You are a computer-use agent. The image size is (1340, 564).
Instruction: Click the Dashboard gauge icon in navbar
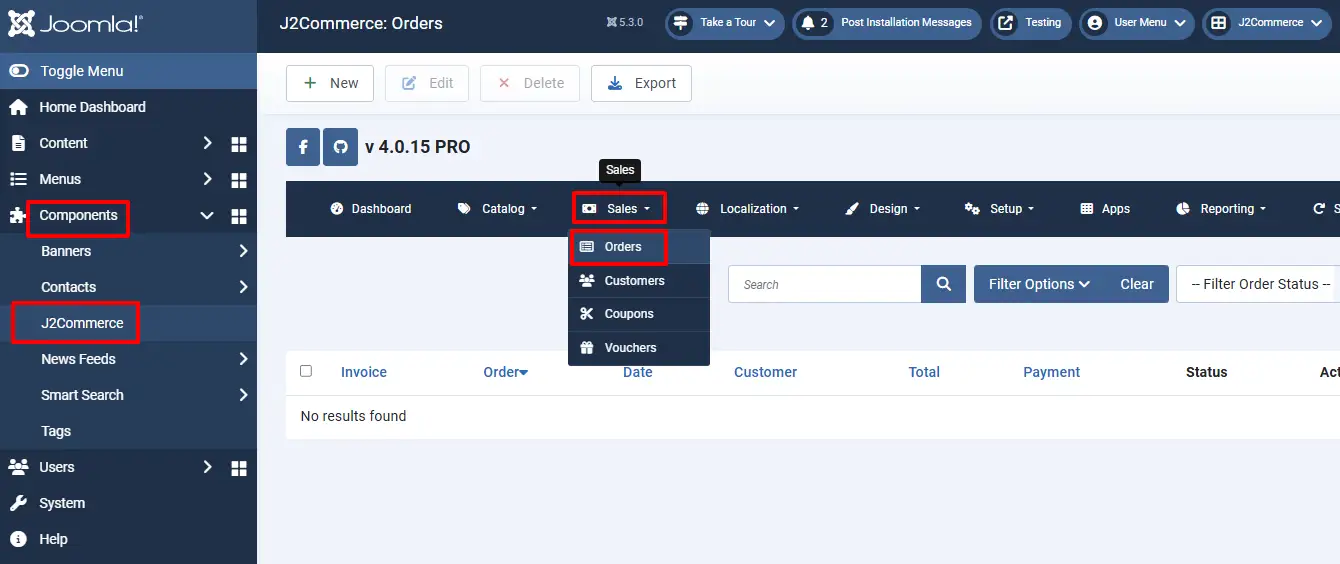337,209
